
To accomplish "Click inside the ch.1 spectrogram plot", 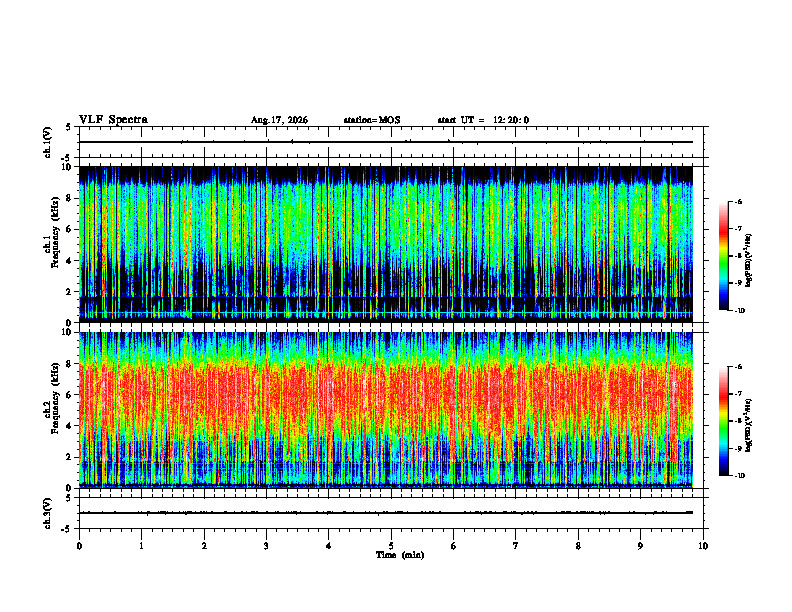I will pos(386,244).
